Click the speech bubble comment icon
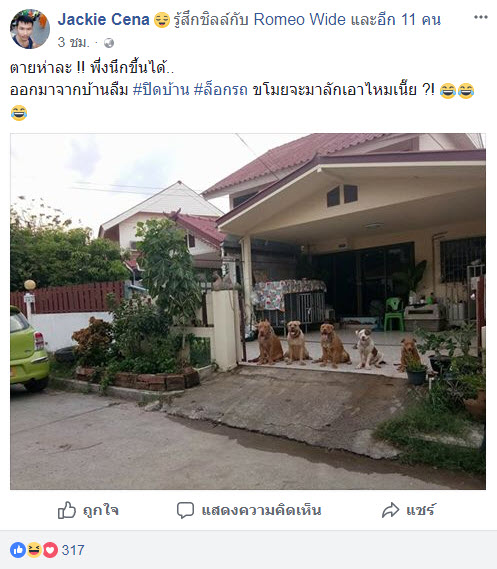Image resolution: width=497 pixels, height=569 pixels. click(x=185, y=510)
